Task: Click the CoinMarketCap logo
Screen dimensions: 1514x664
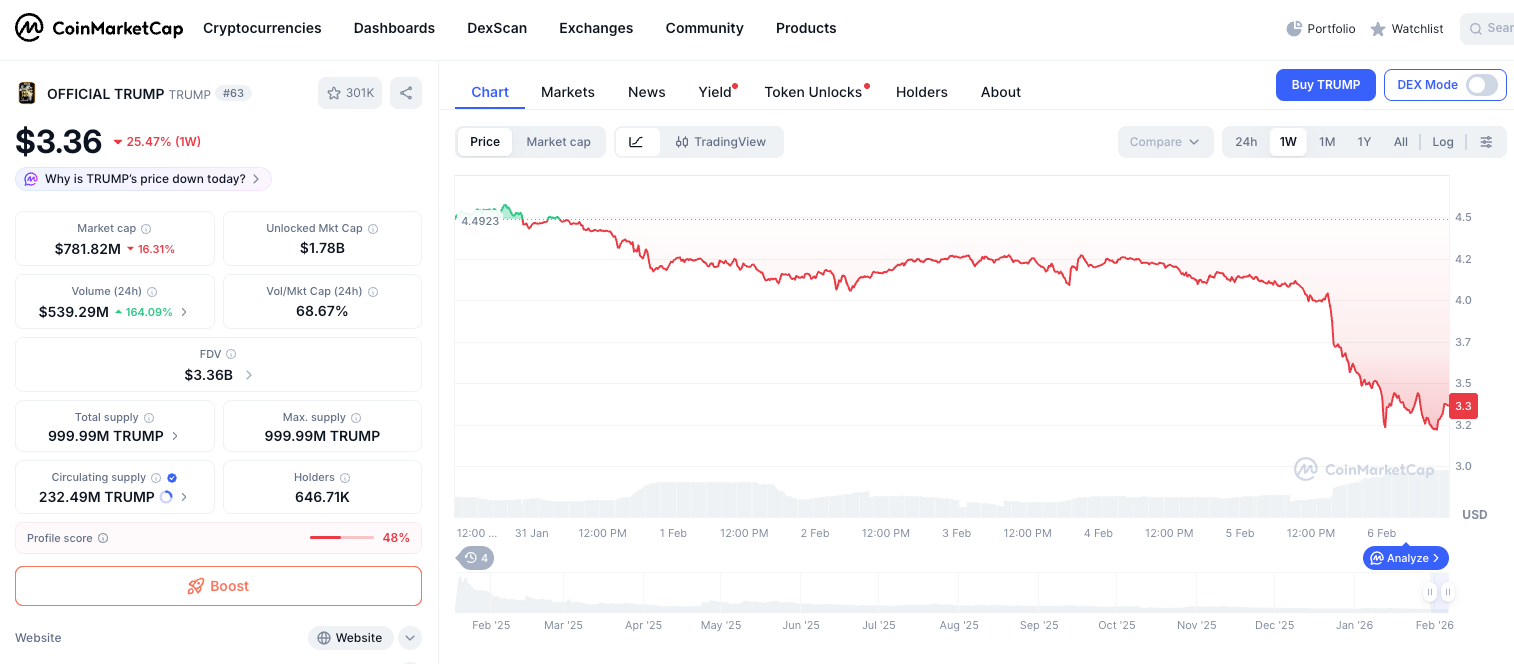Action: (x=99, y=28)
